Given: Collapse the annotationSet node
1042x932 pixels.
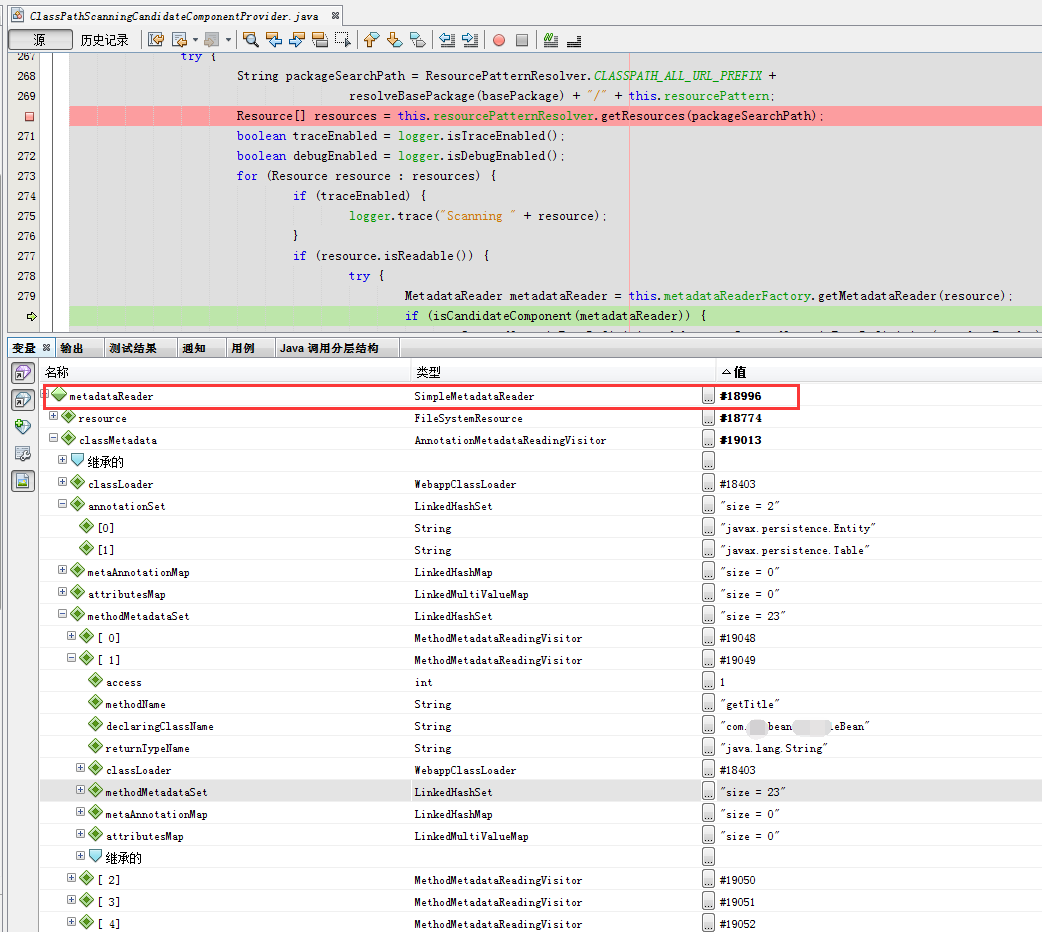Looking at the screenshot, I should pos(62,504).
